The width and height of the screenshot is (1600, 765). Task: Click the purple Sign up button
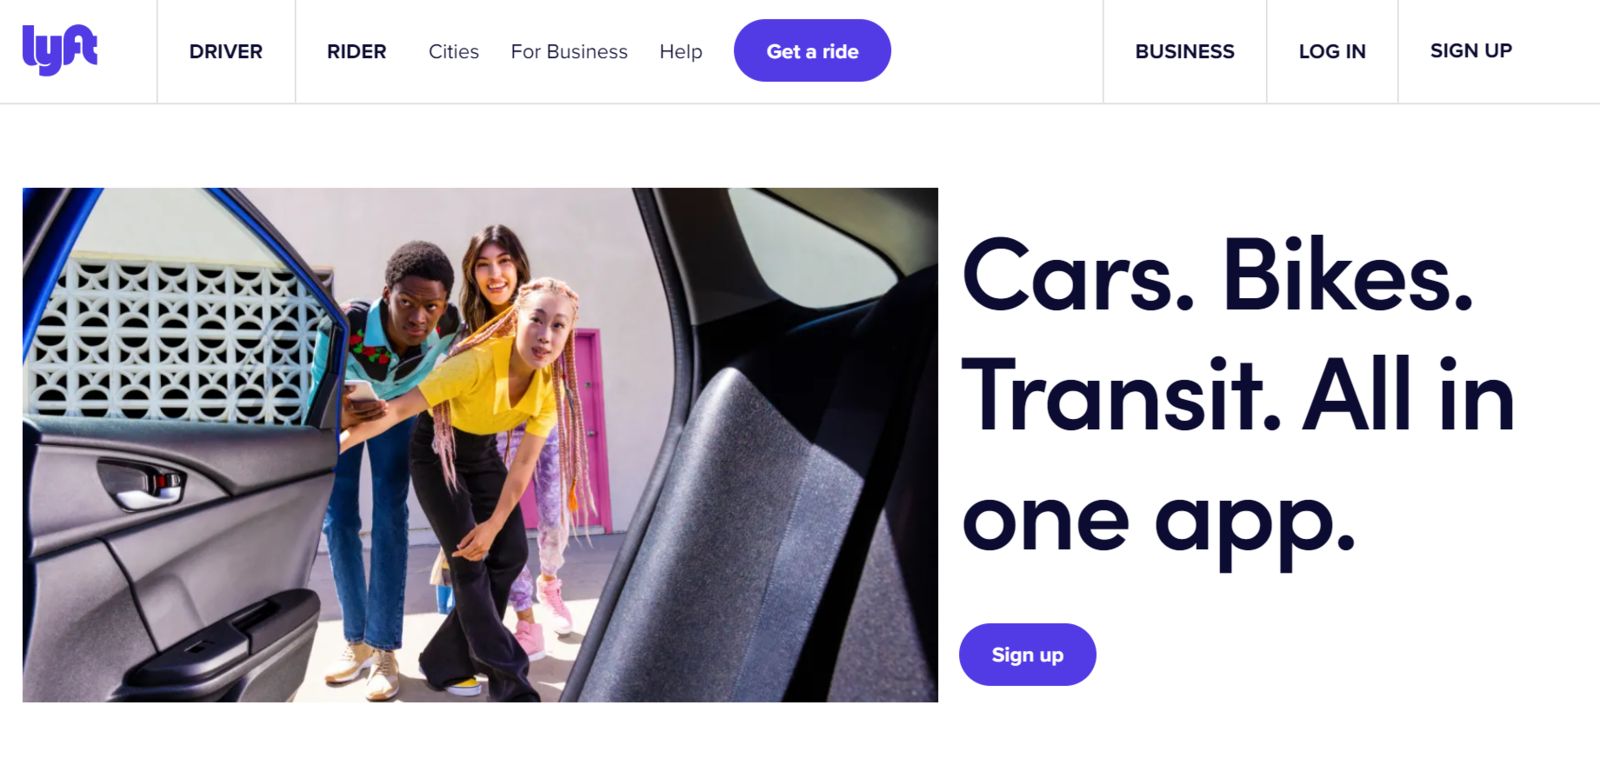[x=1027, y=655]
